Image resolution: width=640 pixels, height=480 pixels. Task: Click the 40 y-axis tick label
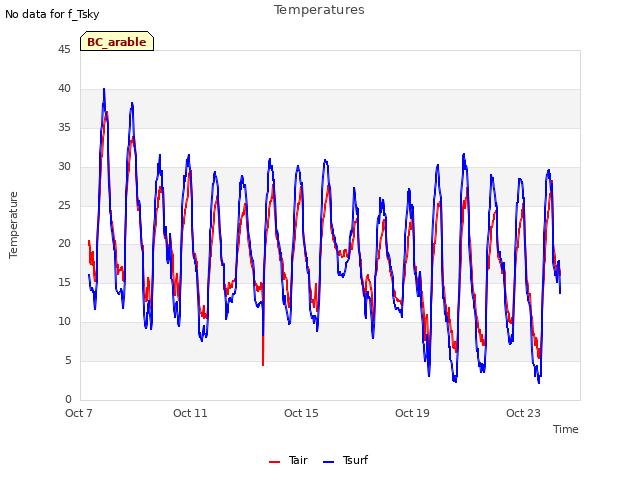[64, 88]
